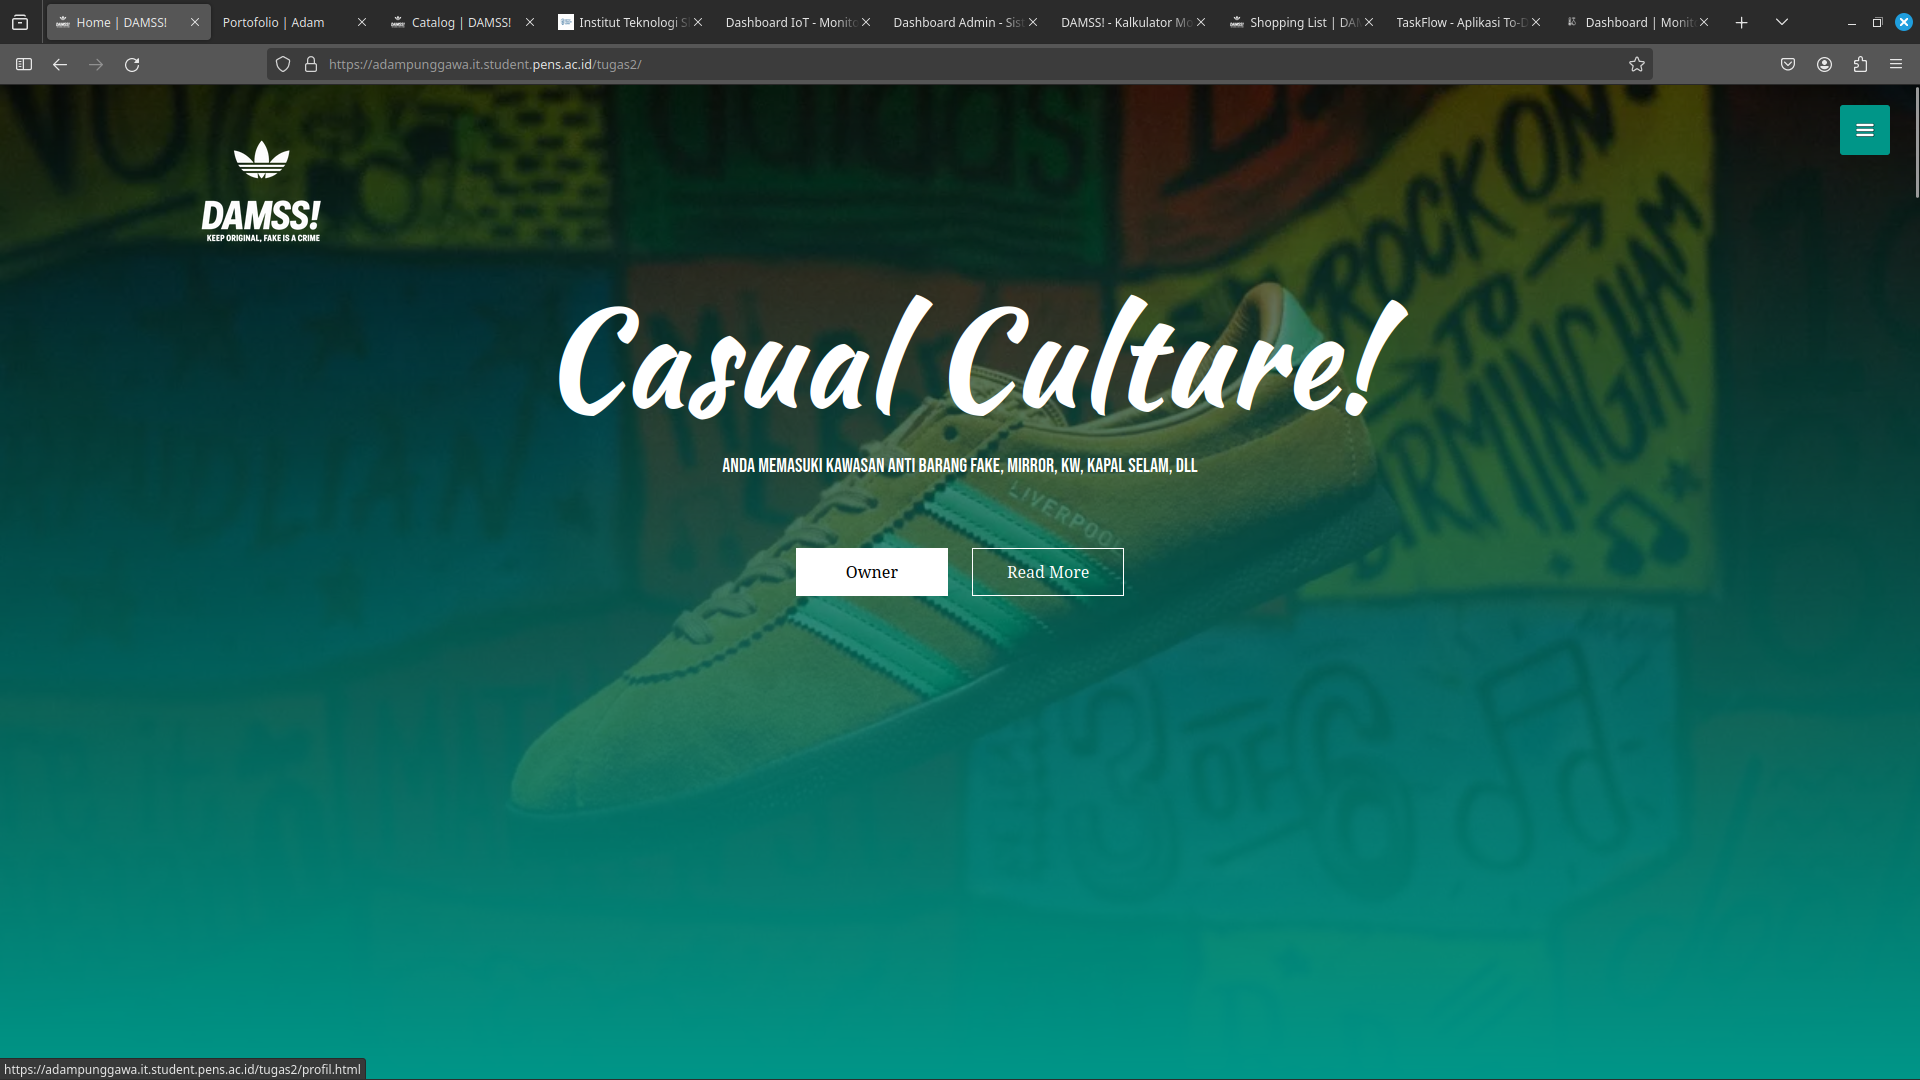
Task: Click the Read More button
Action: 1047,571
